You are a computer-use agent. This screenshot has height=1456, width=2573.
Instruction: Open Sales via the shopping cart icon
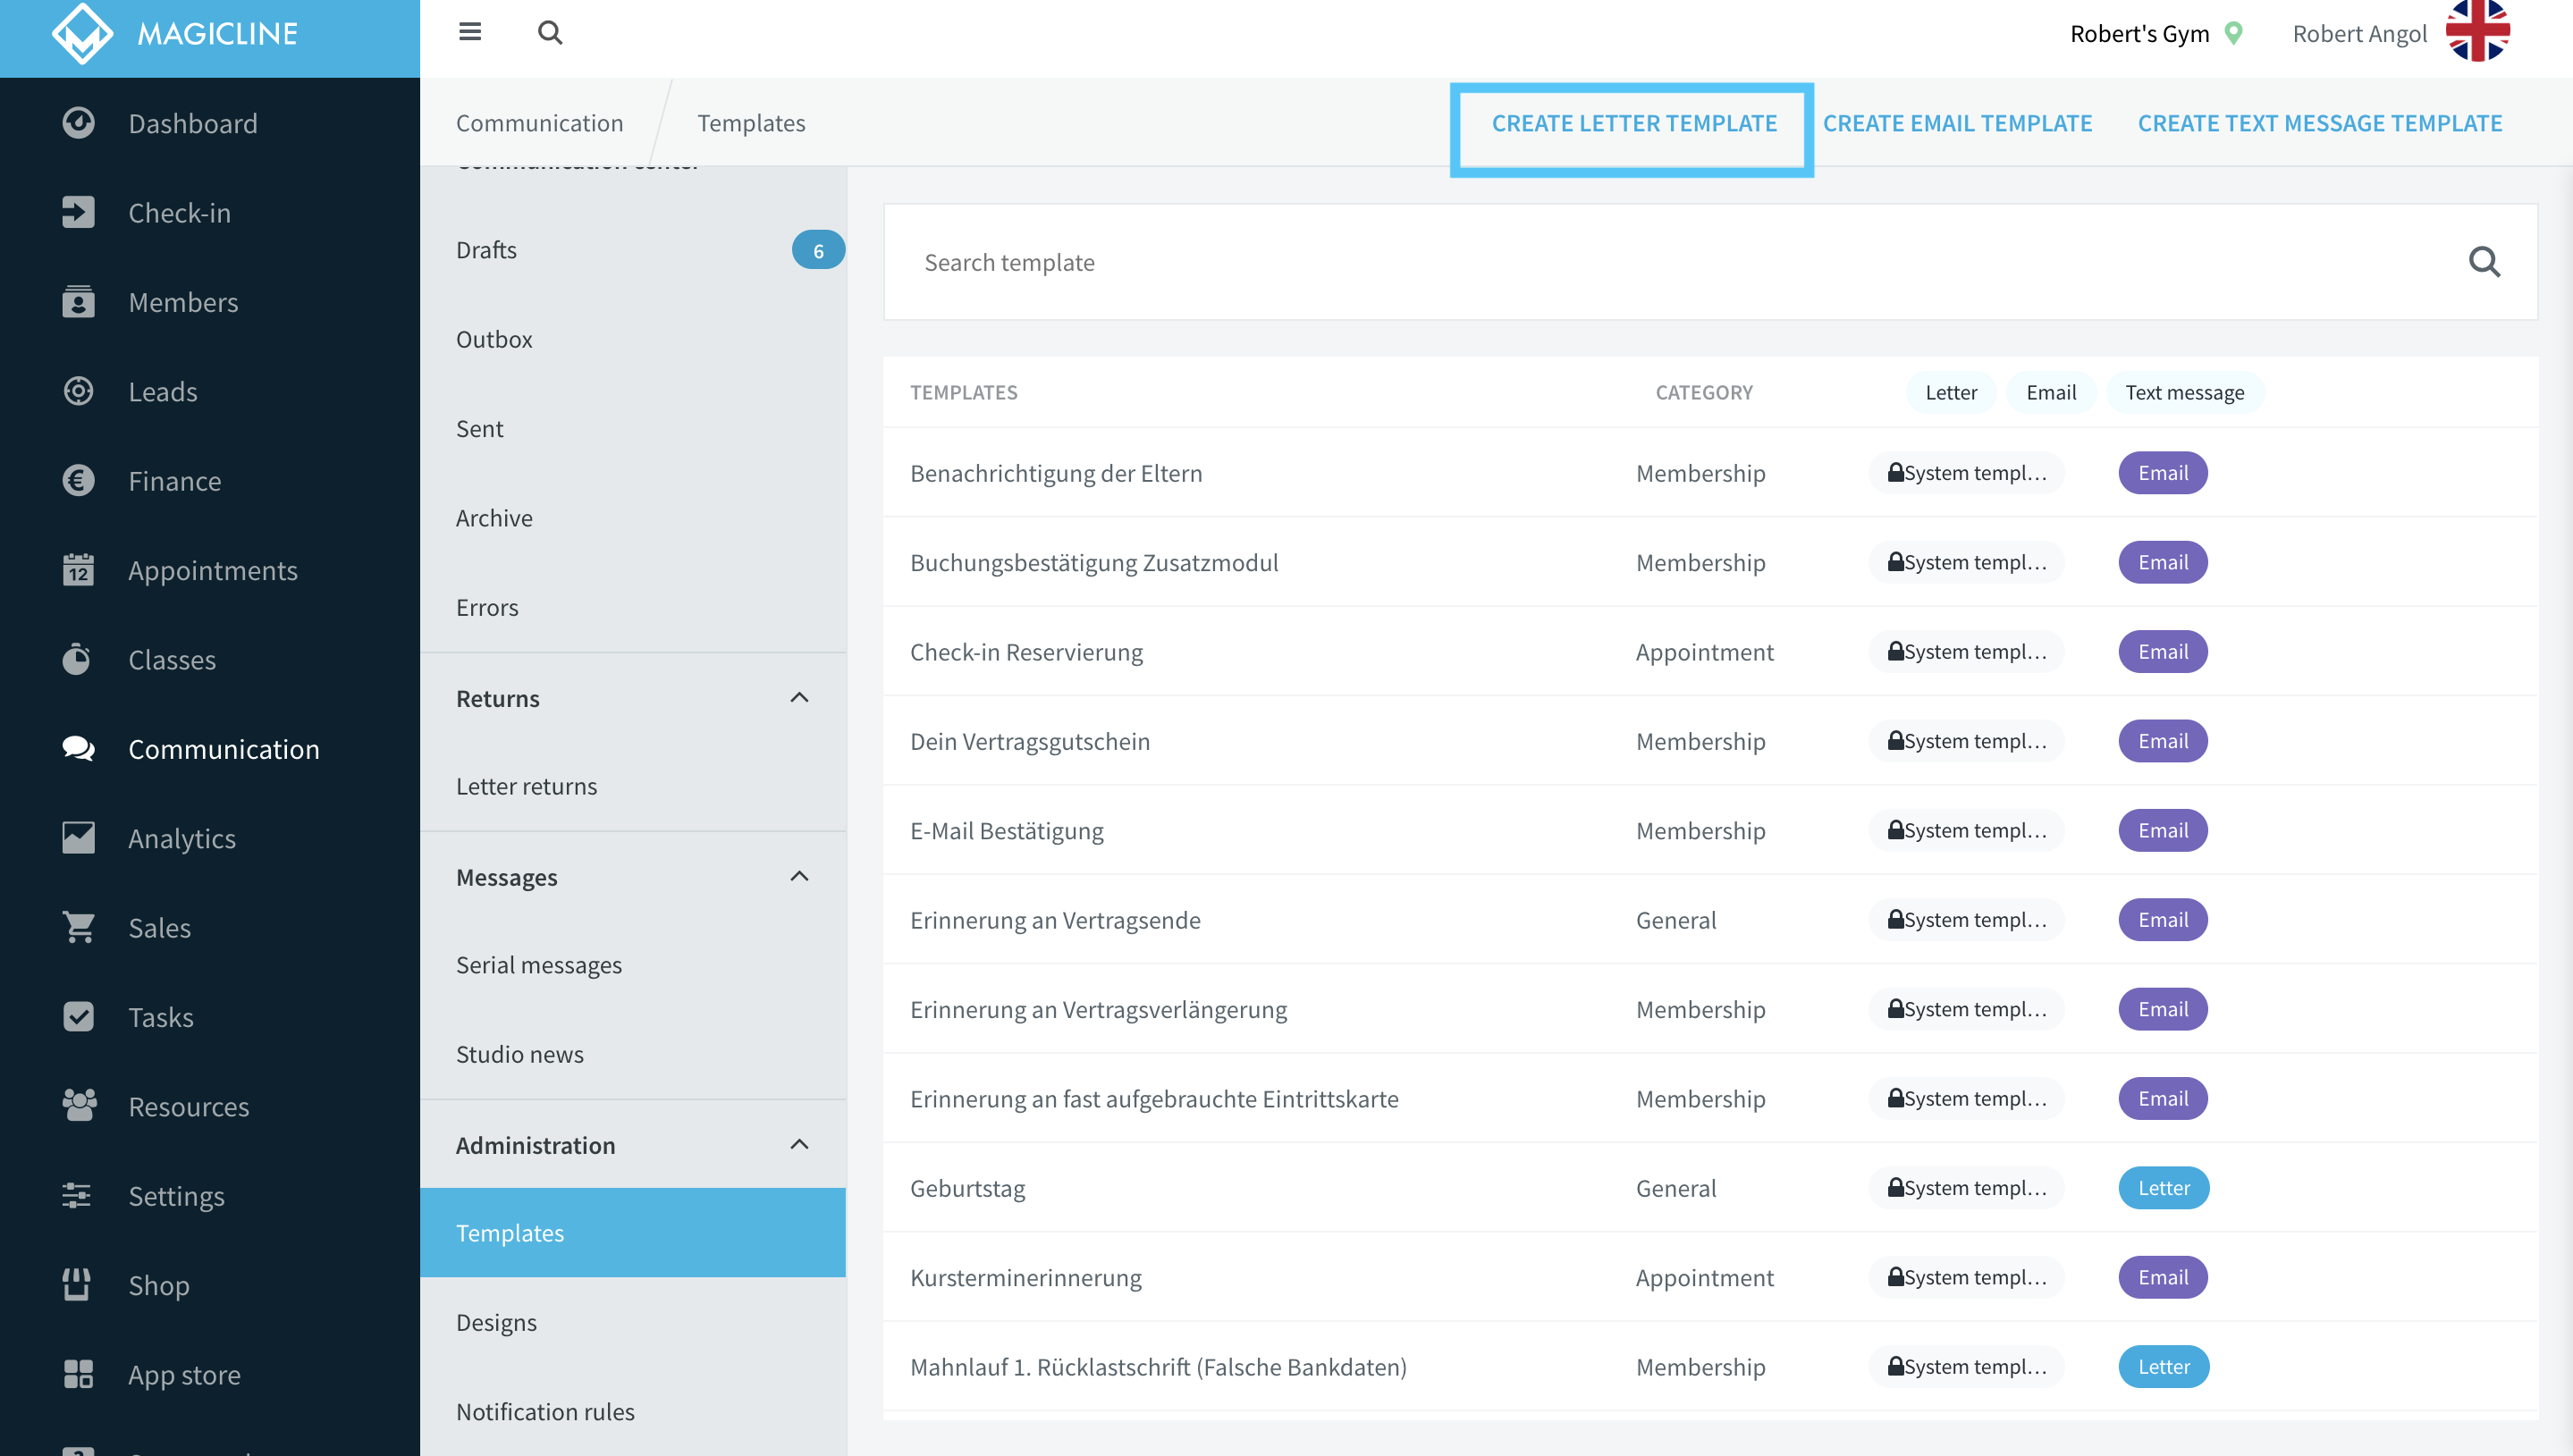tap(78, 927)
